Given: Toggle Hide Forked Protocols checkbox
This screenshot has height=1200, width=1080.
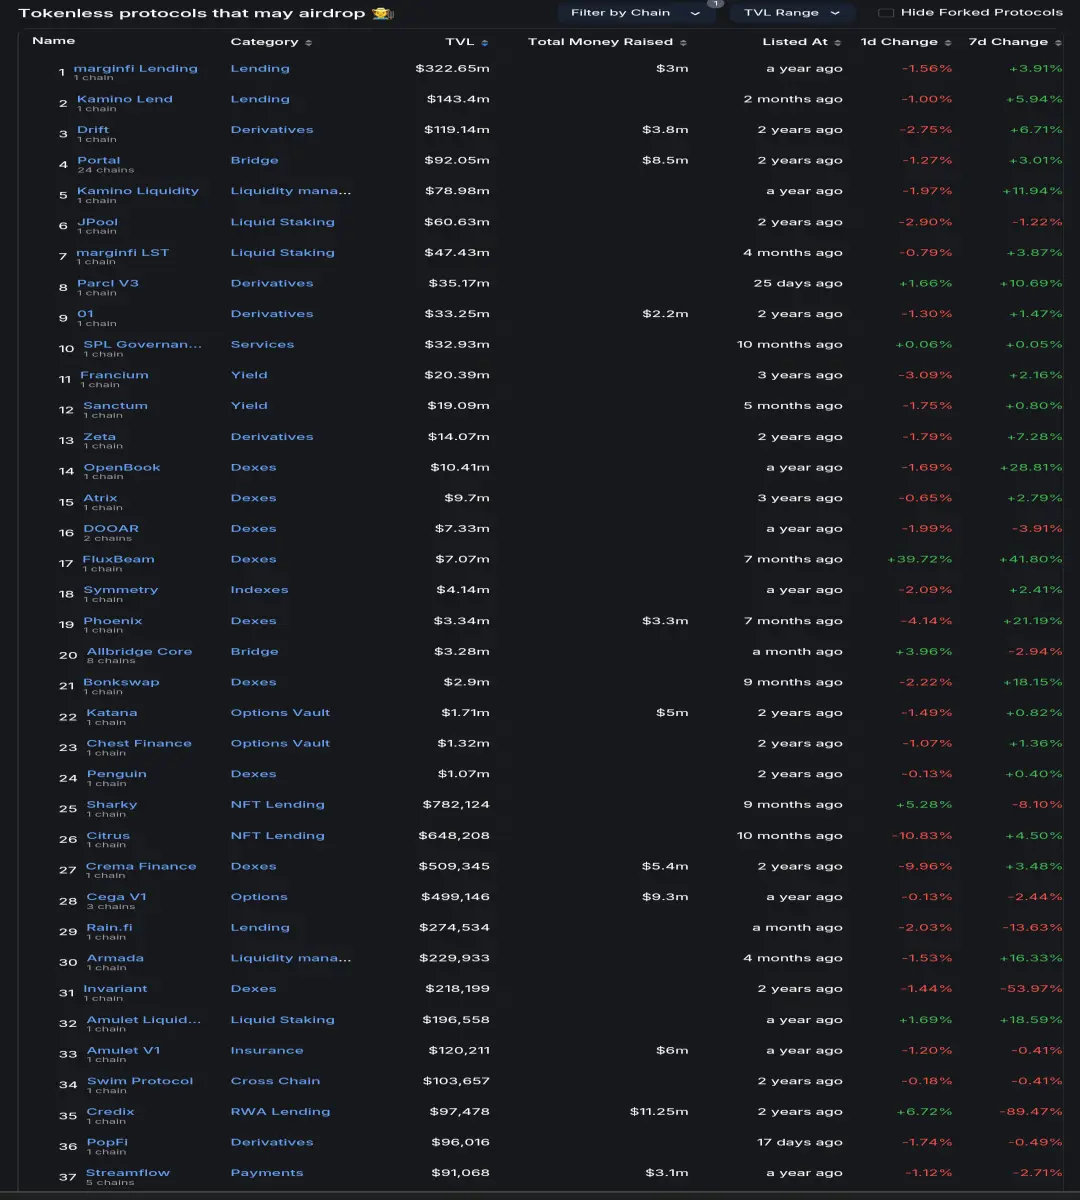Looking at the screenshot, I should pyautogui.click(x=885, y=13).
